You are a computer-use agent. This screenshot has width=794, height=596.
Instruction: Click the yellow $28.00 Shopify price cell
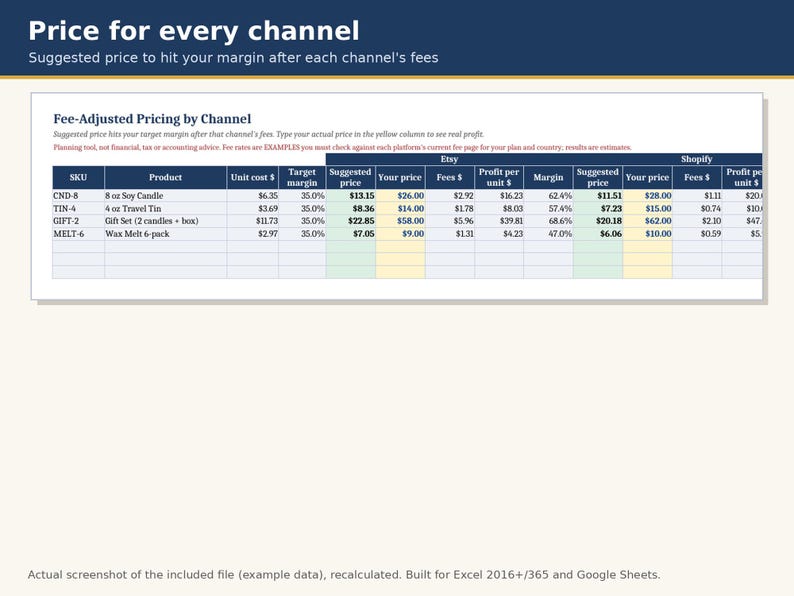click(x=648, y=195)
